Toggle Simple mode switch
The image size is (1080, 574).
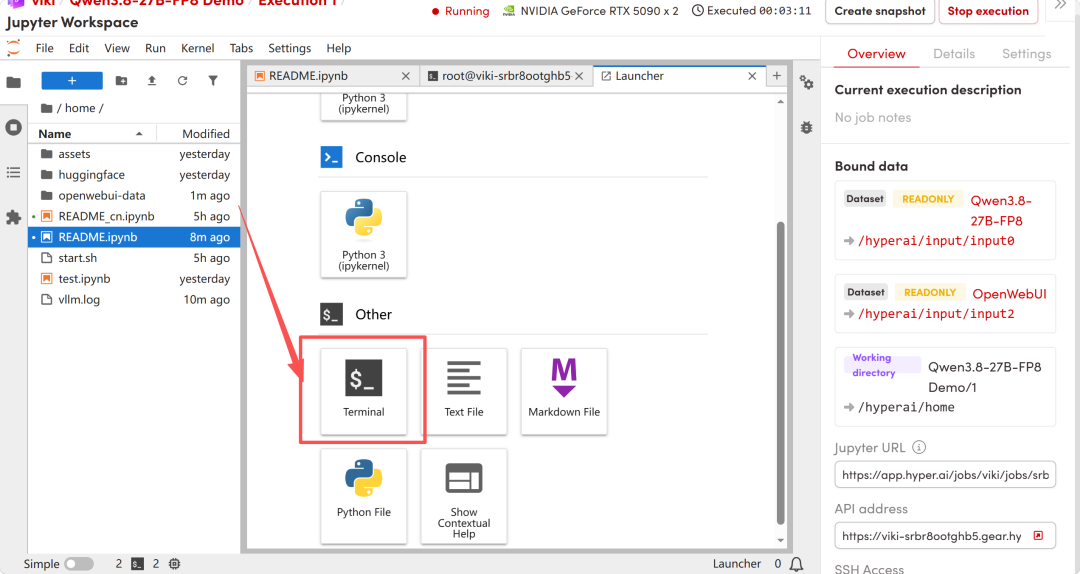coord(79,564)
